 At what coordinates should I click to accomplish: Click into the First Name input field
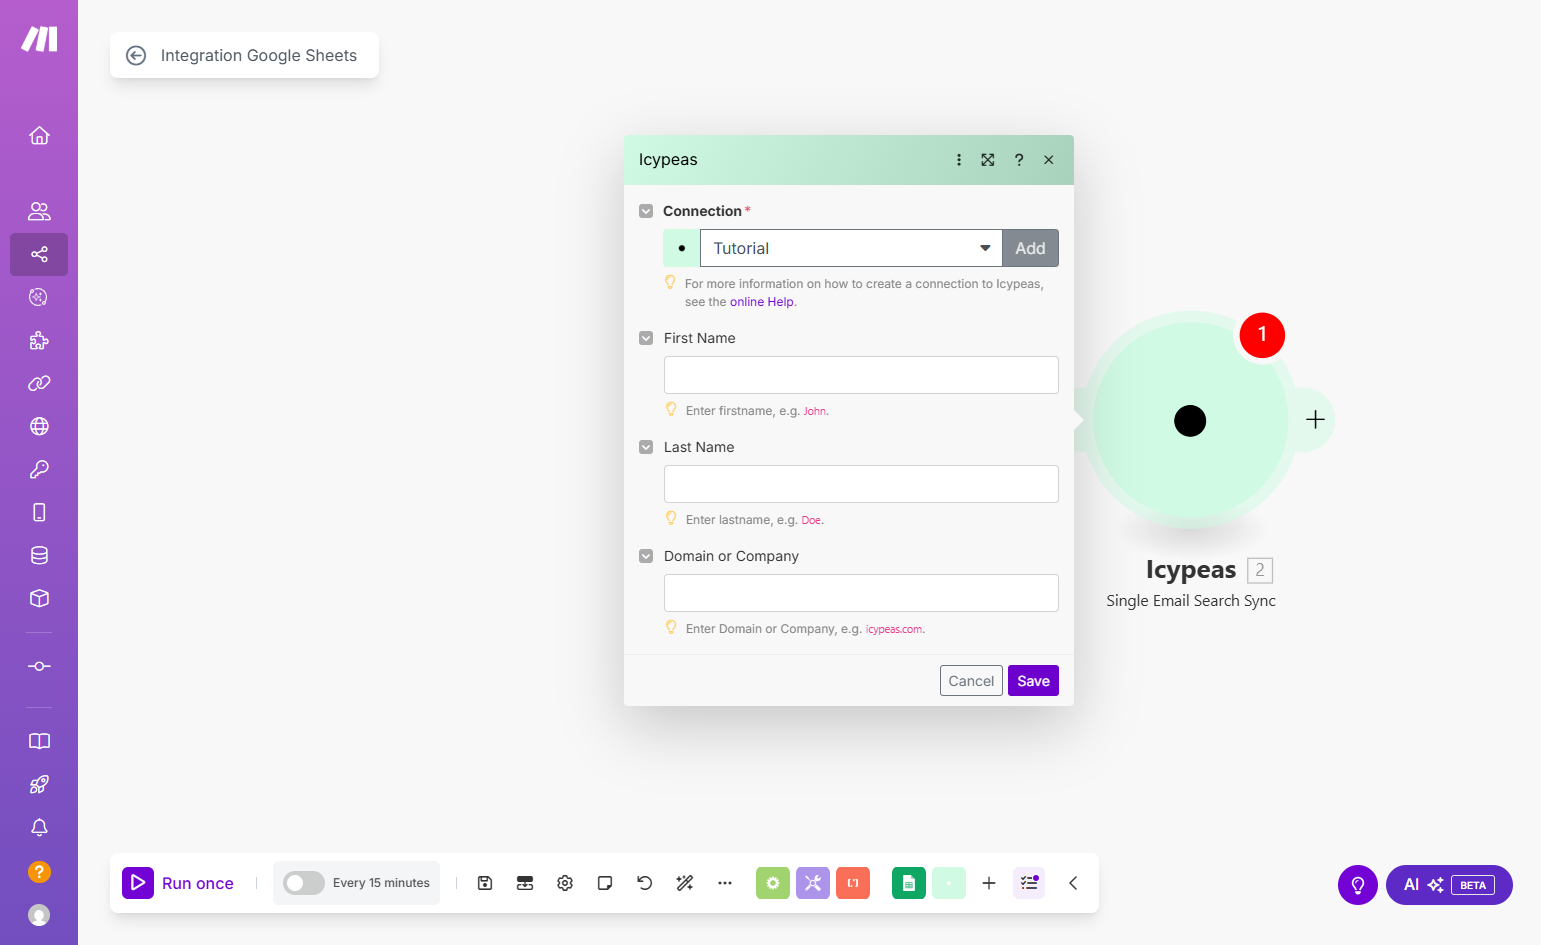point(861,375)
